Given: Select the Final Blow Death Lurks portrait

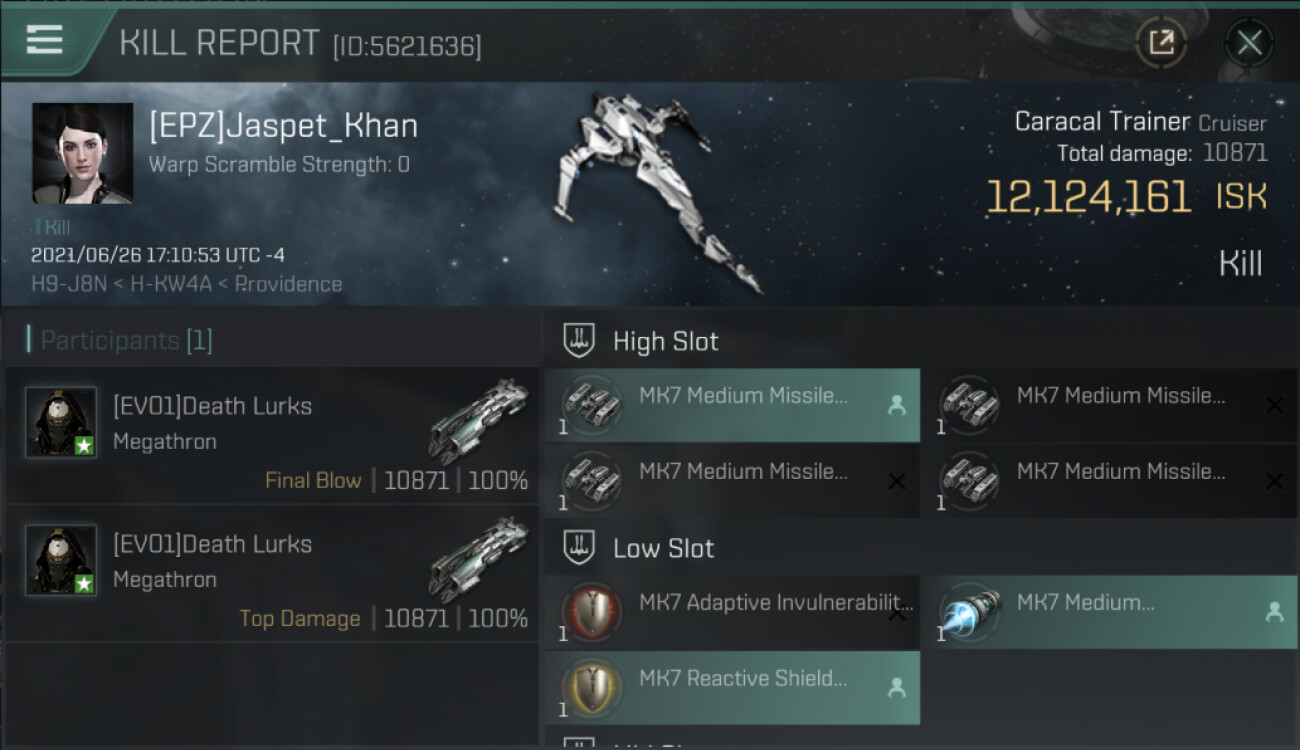Looking at the screenshot, I should (61, 422).
